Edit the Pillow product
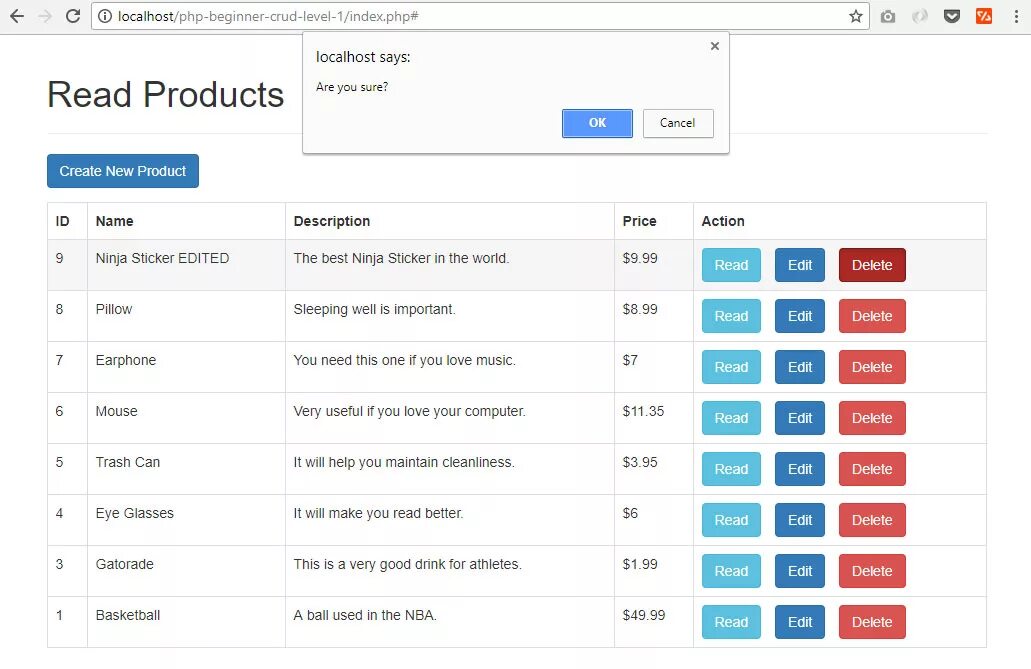This screenshot has width=1031, height=669. (x=800, y=316)
